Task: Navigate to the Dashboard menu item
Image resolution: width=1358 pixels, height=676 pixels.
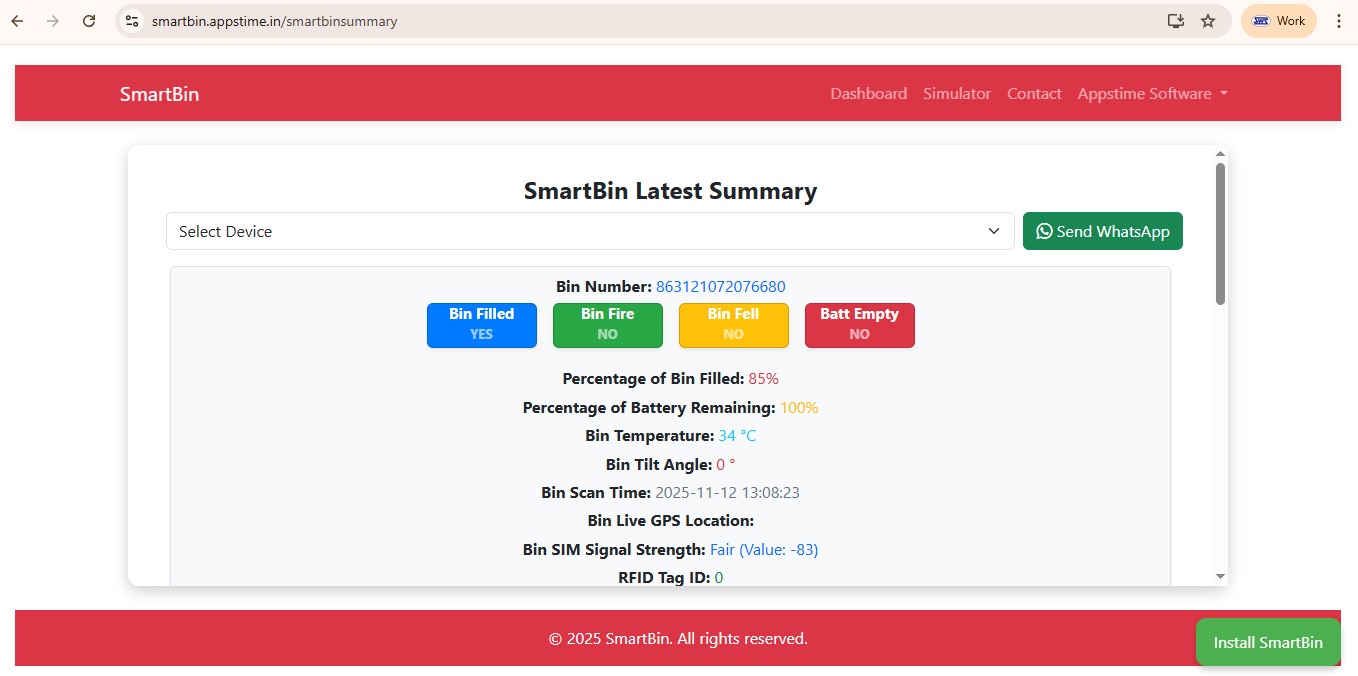Action: point(868,93)
